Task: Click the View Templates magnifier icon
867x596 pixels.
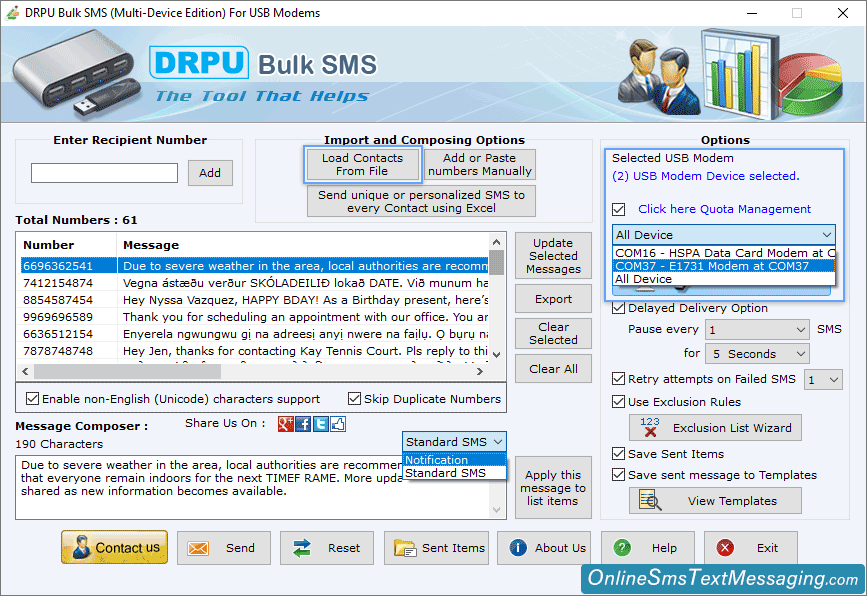Action: 650,500
